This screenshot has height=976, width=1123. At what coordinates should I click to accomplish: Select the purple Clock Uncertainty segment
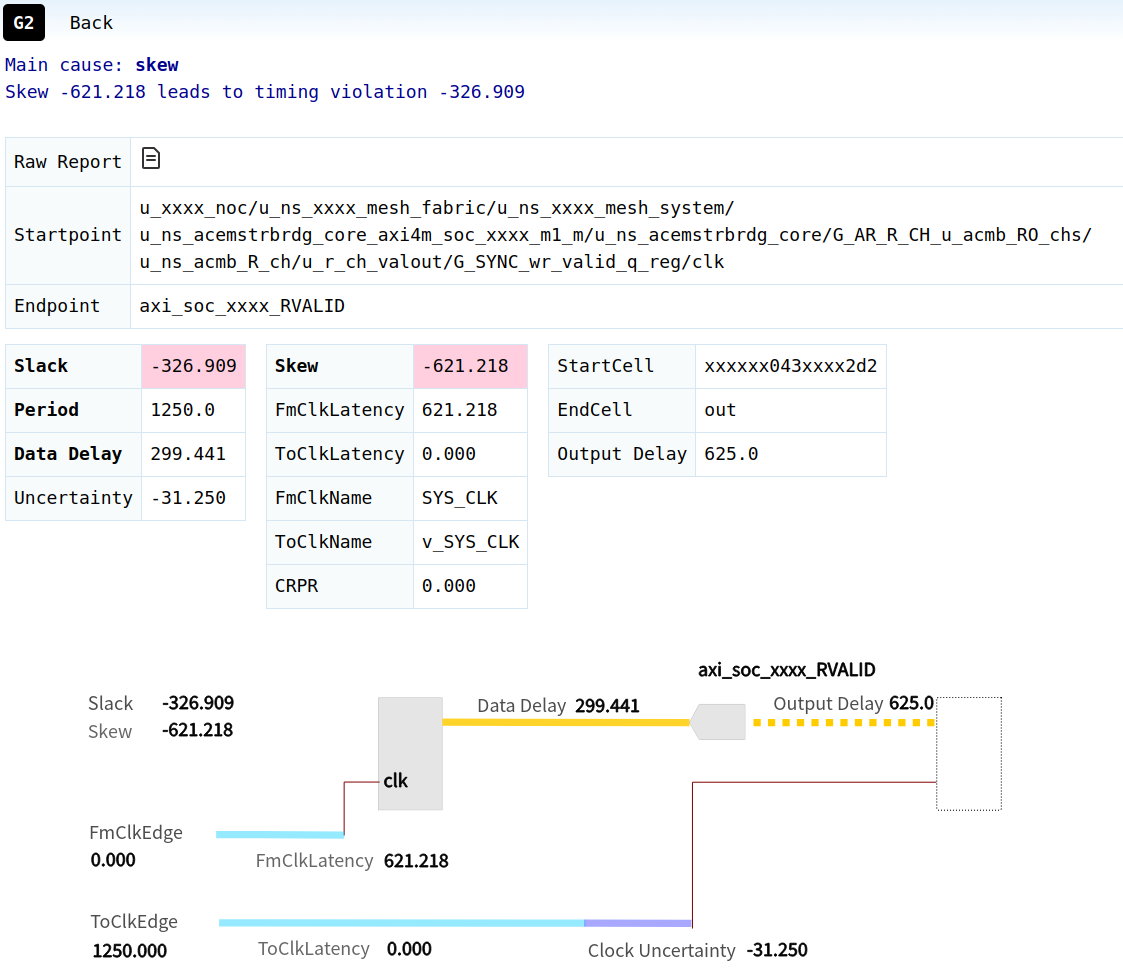coord(637,923)
